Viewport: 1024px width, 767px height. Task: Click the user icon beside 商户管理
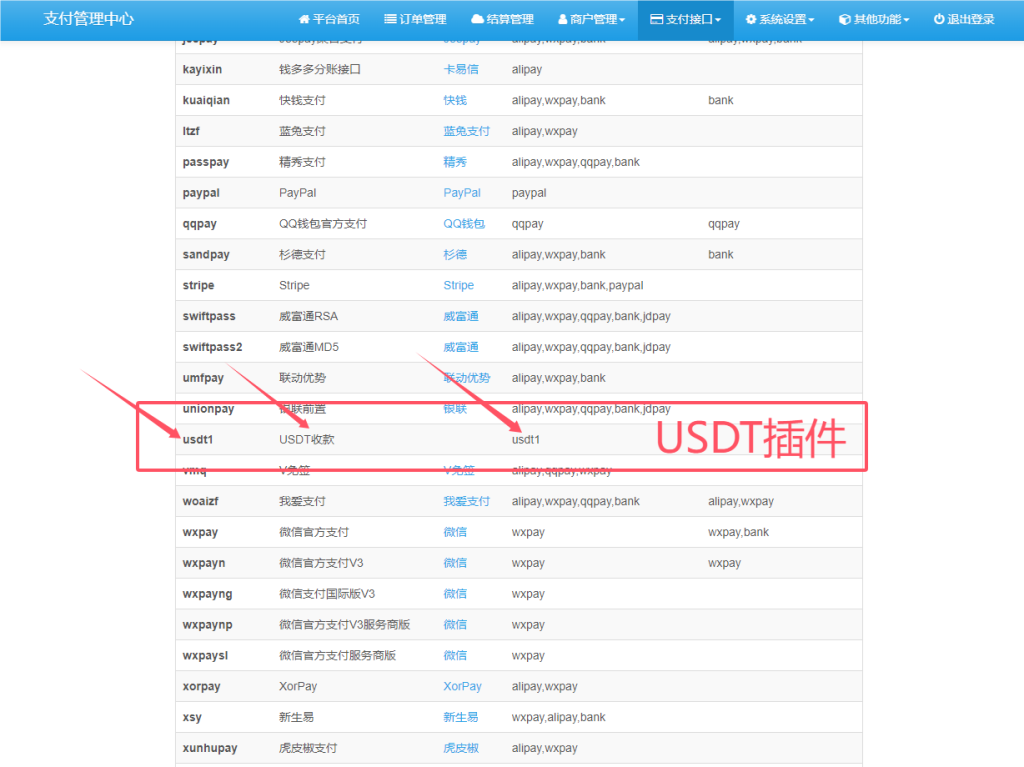[562, 19]
